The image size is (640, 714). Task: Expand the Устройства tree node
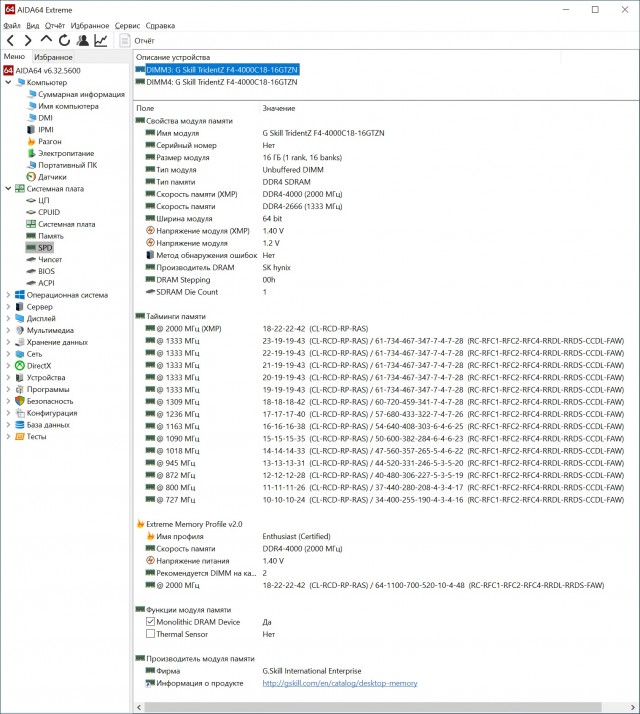(x=8, y=377)
